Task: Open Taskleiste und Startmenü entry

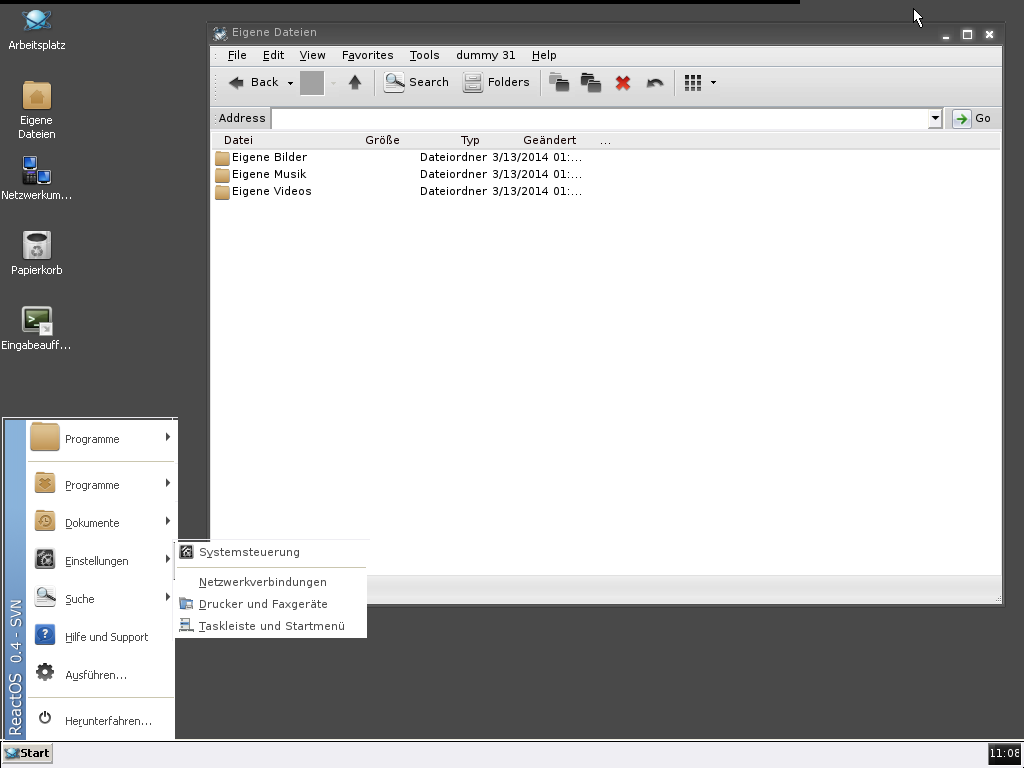Action: tap(271, 626)
